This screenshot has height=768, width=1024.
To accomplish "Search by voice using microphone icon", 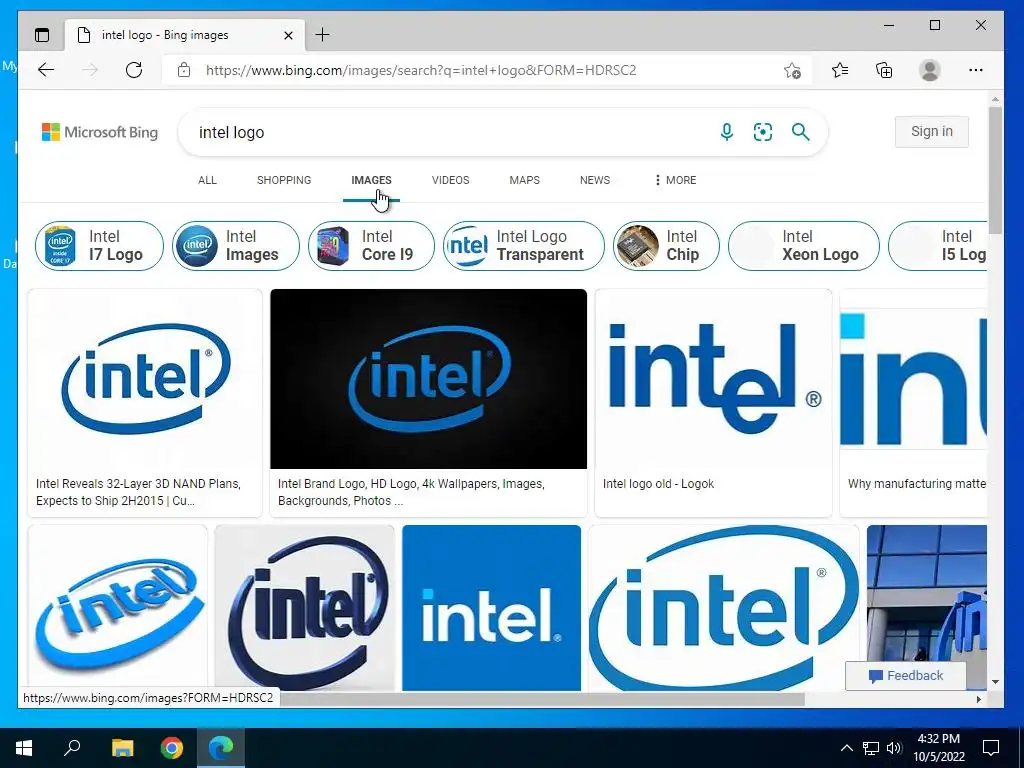I will point(726,132).
